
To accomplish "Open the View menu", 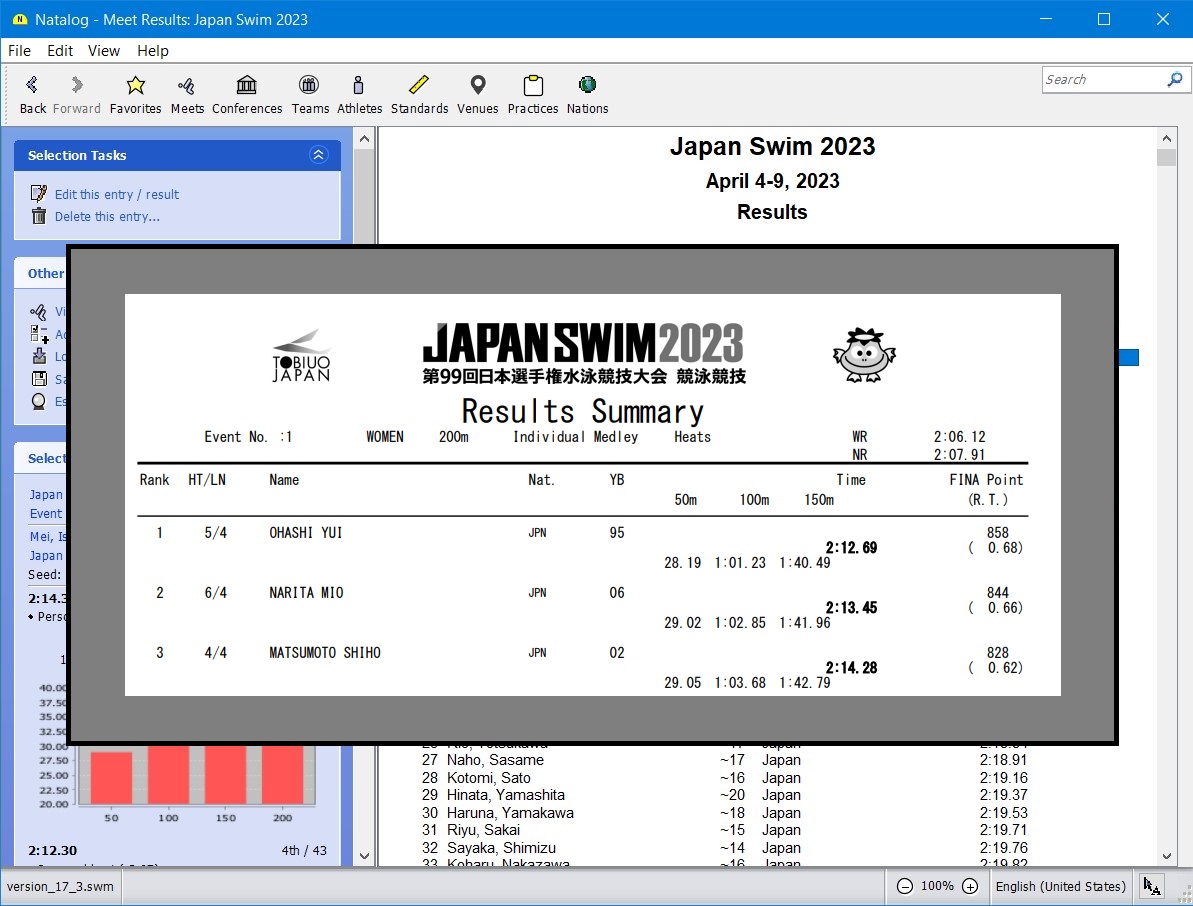I will (x=103, y=51).
